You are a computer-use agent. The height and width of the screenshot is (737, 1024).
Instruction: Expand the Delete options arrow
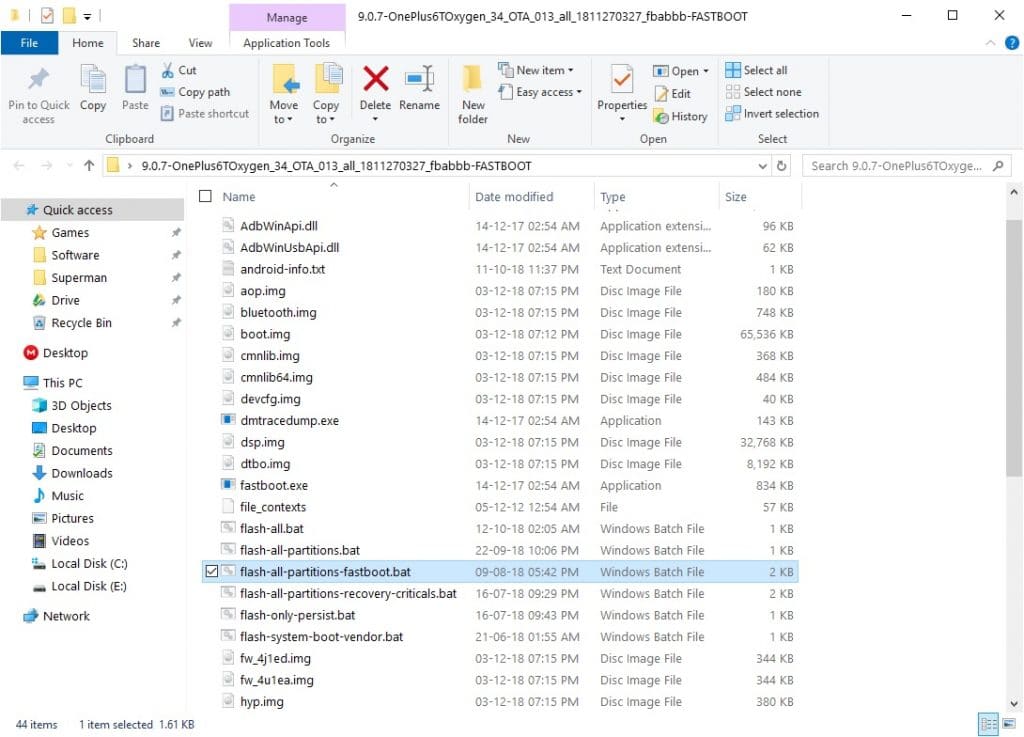tap(376, 119)
